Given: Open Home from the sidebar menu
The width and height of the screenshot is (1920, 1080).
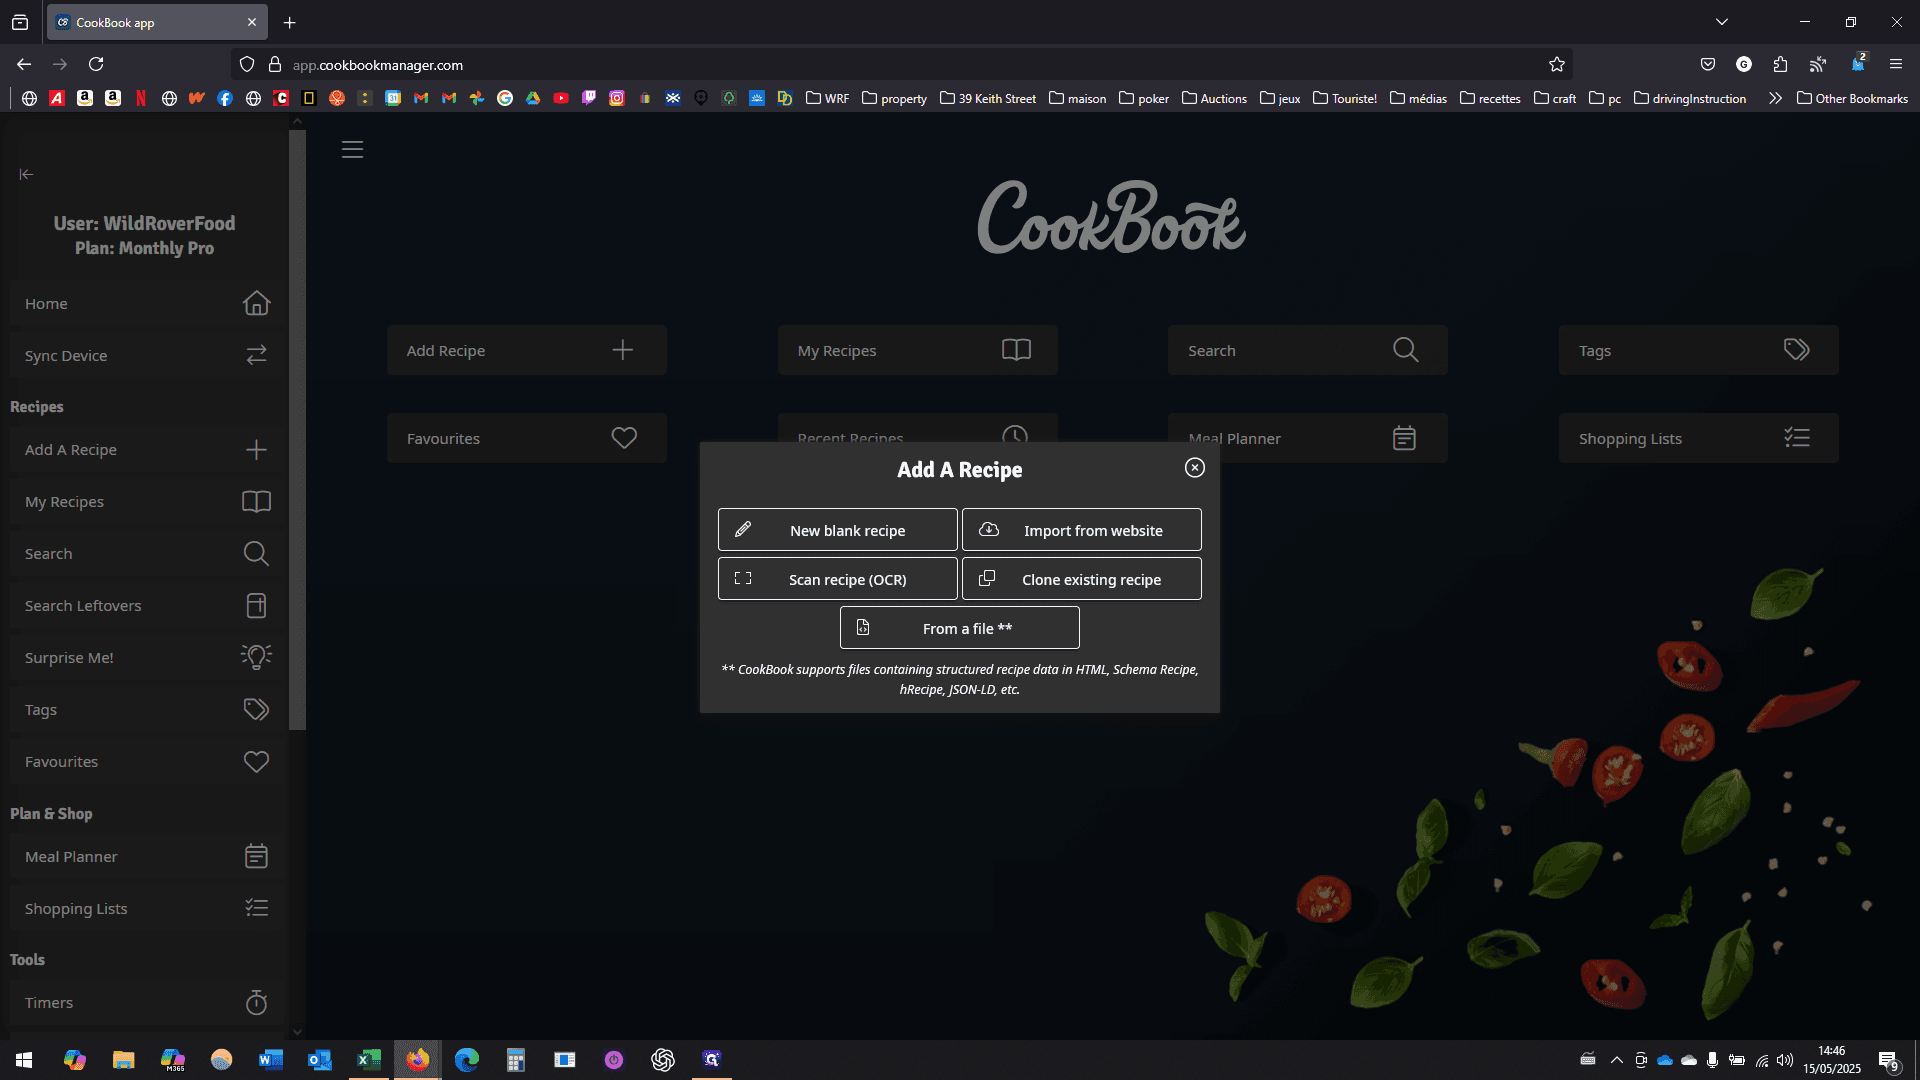Looking at the screenshot, I should pyautogui.click(x=147, y=303).
